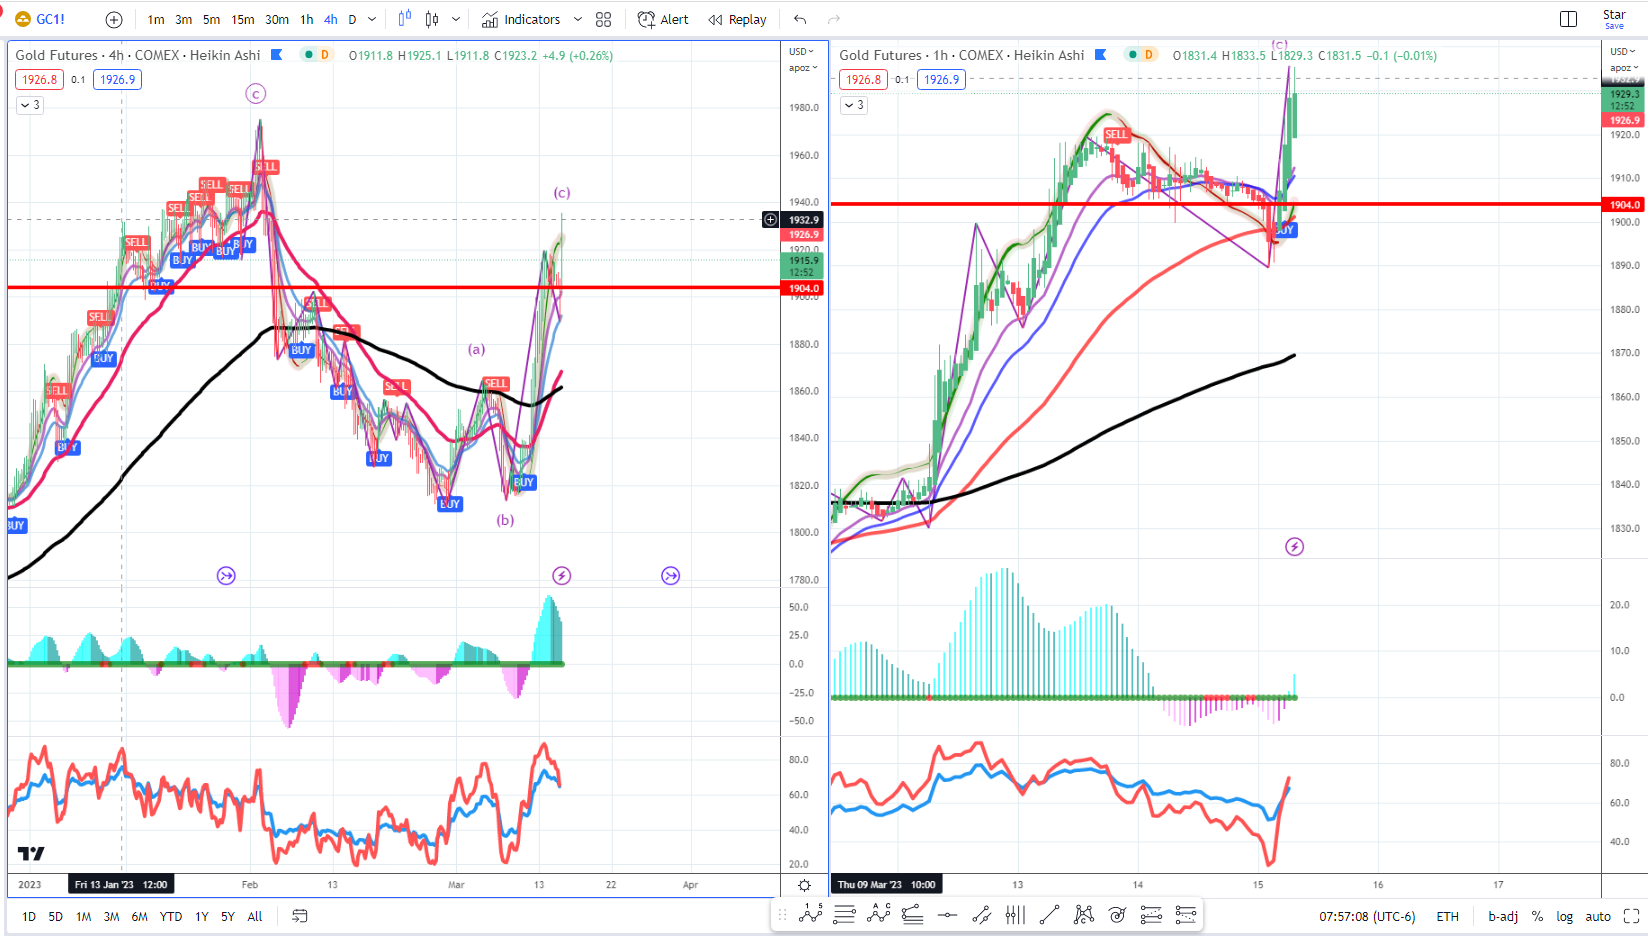Viewport: 1648px width, 936px height.
Task: Toggle the log scale
Action: [1564, 917]
